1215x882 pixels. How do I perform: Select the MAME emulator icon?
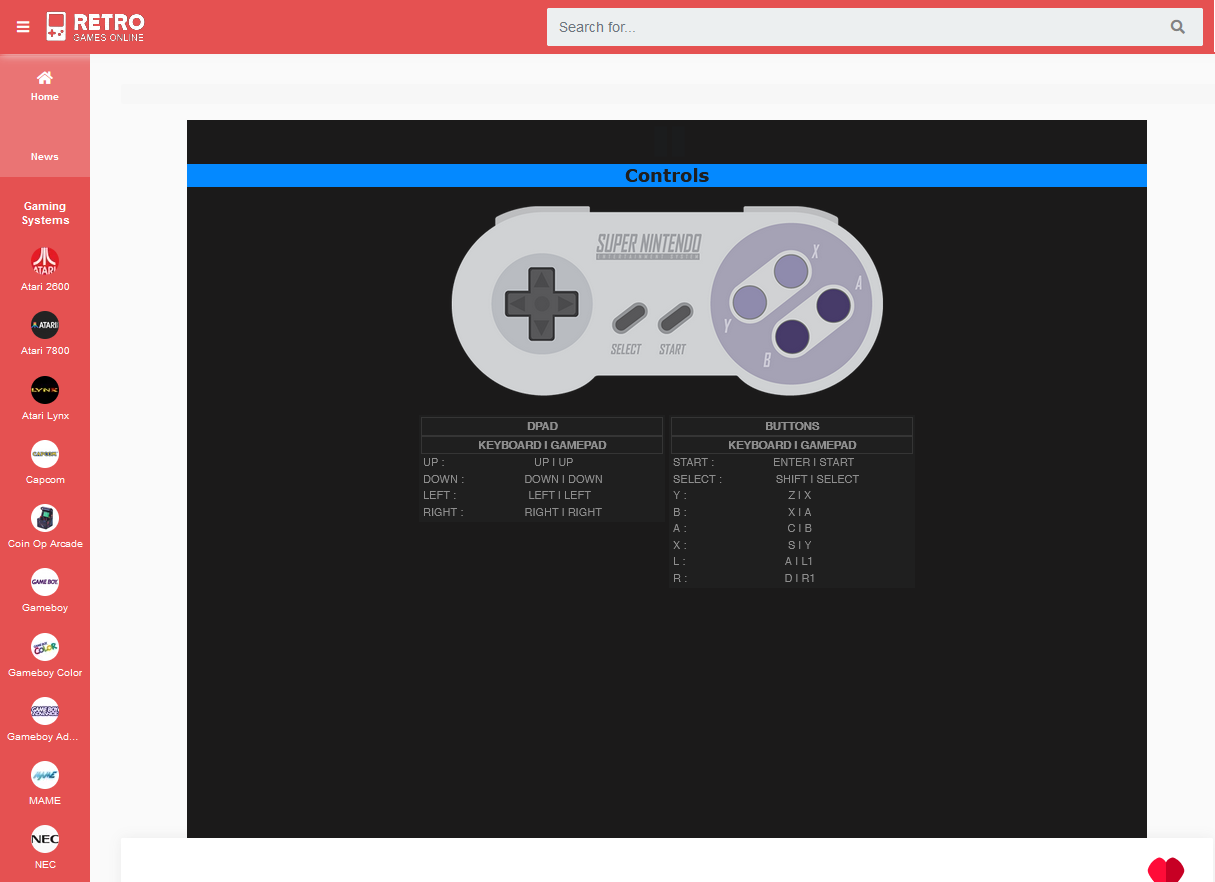pos(44,775)
